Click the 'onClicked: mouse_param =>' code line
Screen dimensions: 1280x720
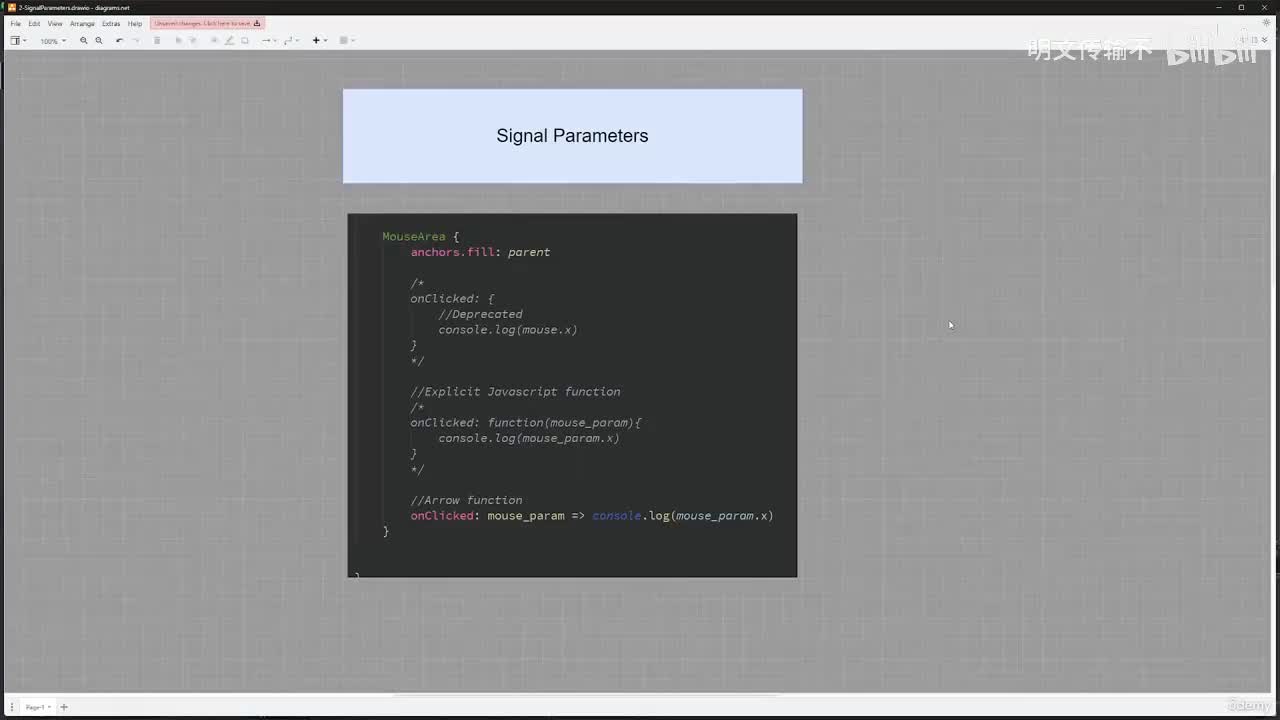pos(592,516)
